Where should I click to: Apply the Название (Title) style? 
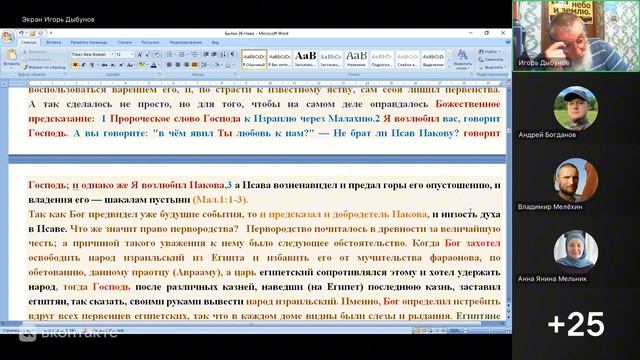(x=356, y=59)
